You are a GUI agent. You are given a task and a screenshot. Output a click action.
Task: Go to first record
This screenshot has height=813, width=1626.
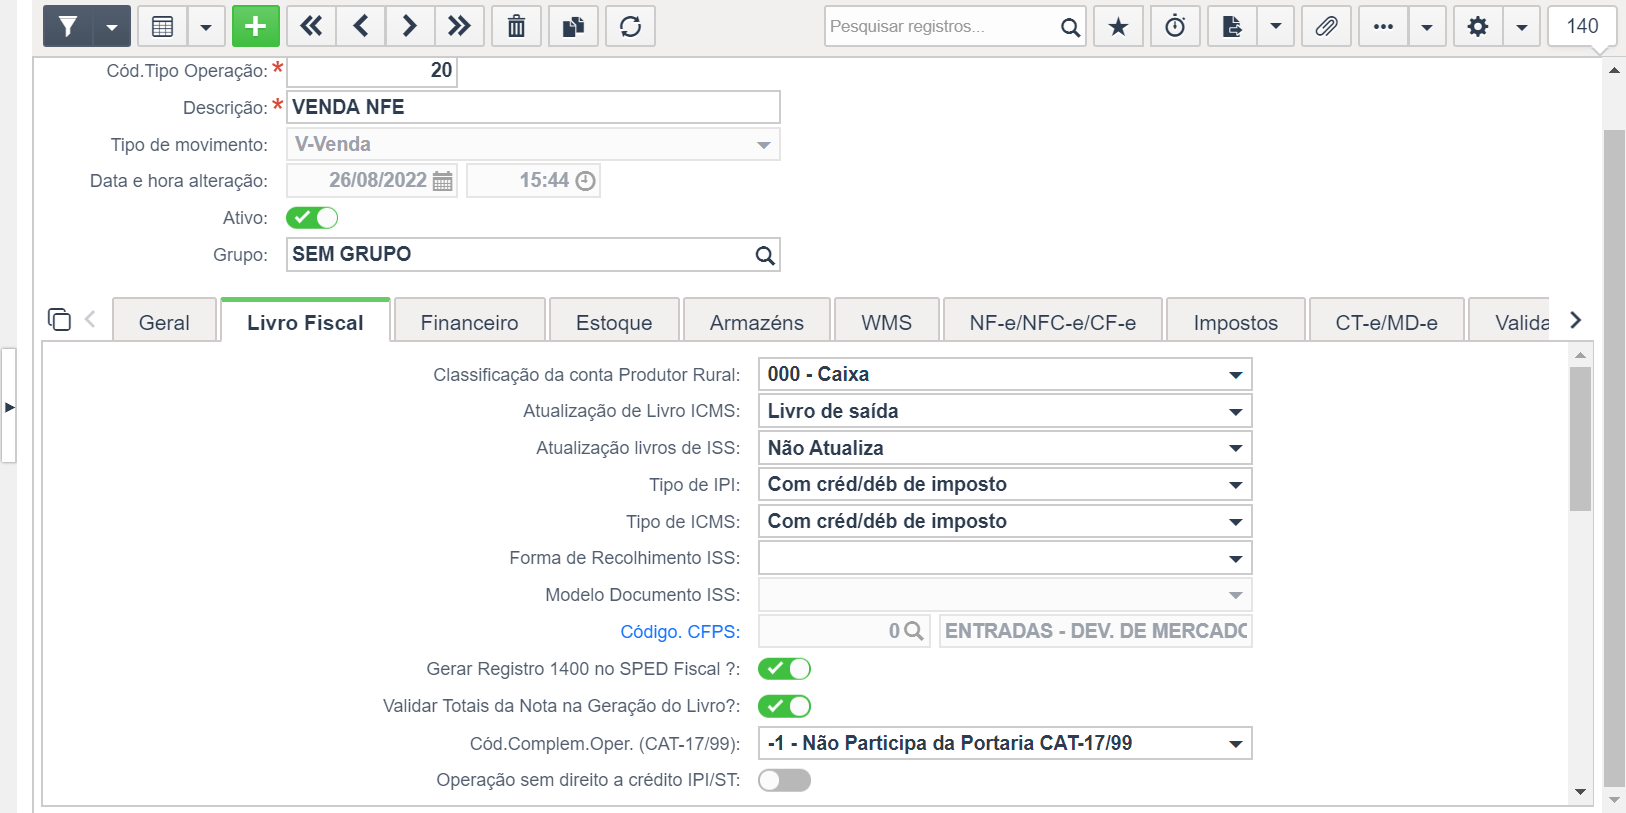[x=311, y=26]
